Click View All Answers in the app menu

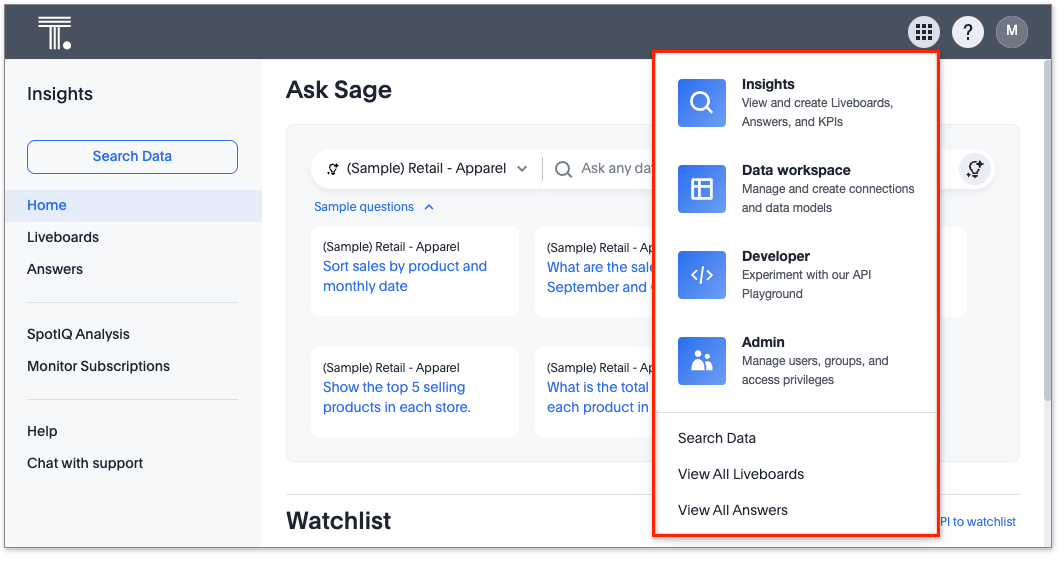pyautogui.click(x=733, y=510)
